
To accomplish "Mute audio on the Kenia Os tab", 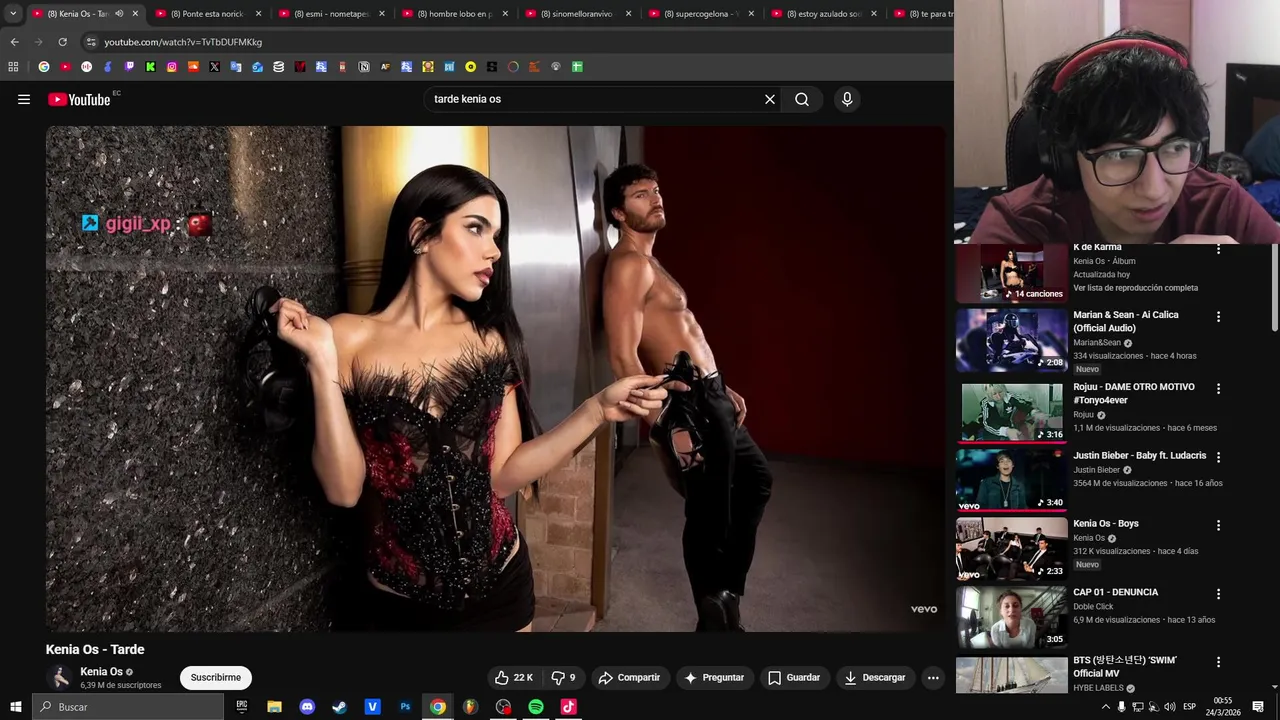I will [118, 14].
